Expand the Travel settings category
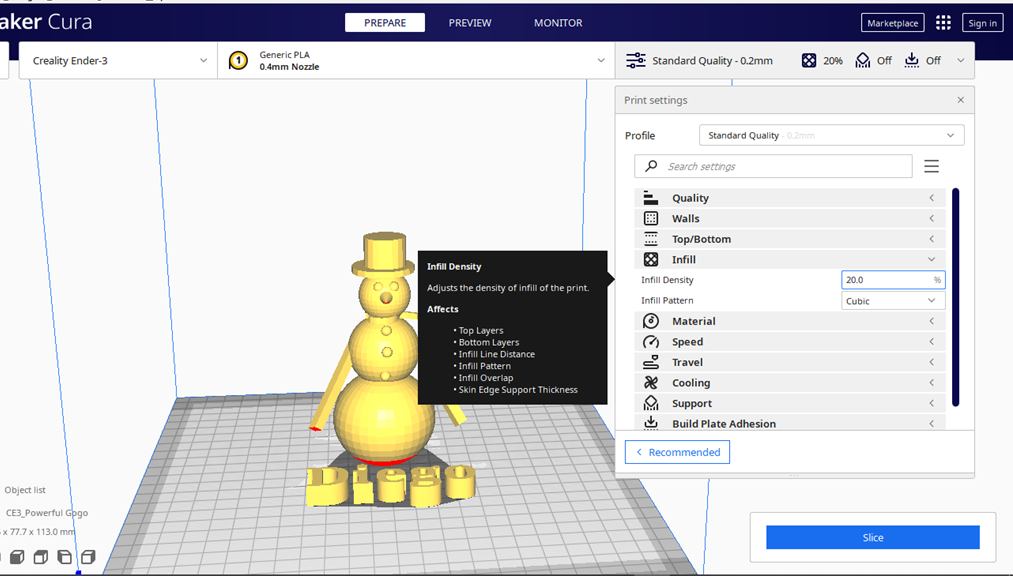The width and height of the screenshot is (1013, 576). tap(789, 362)
